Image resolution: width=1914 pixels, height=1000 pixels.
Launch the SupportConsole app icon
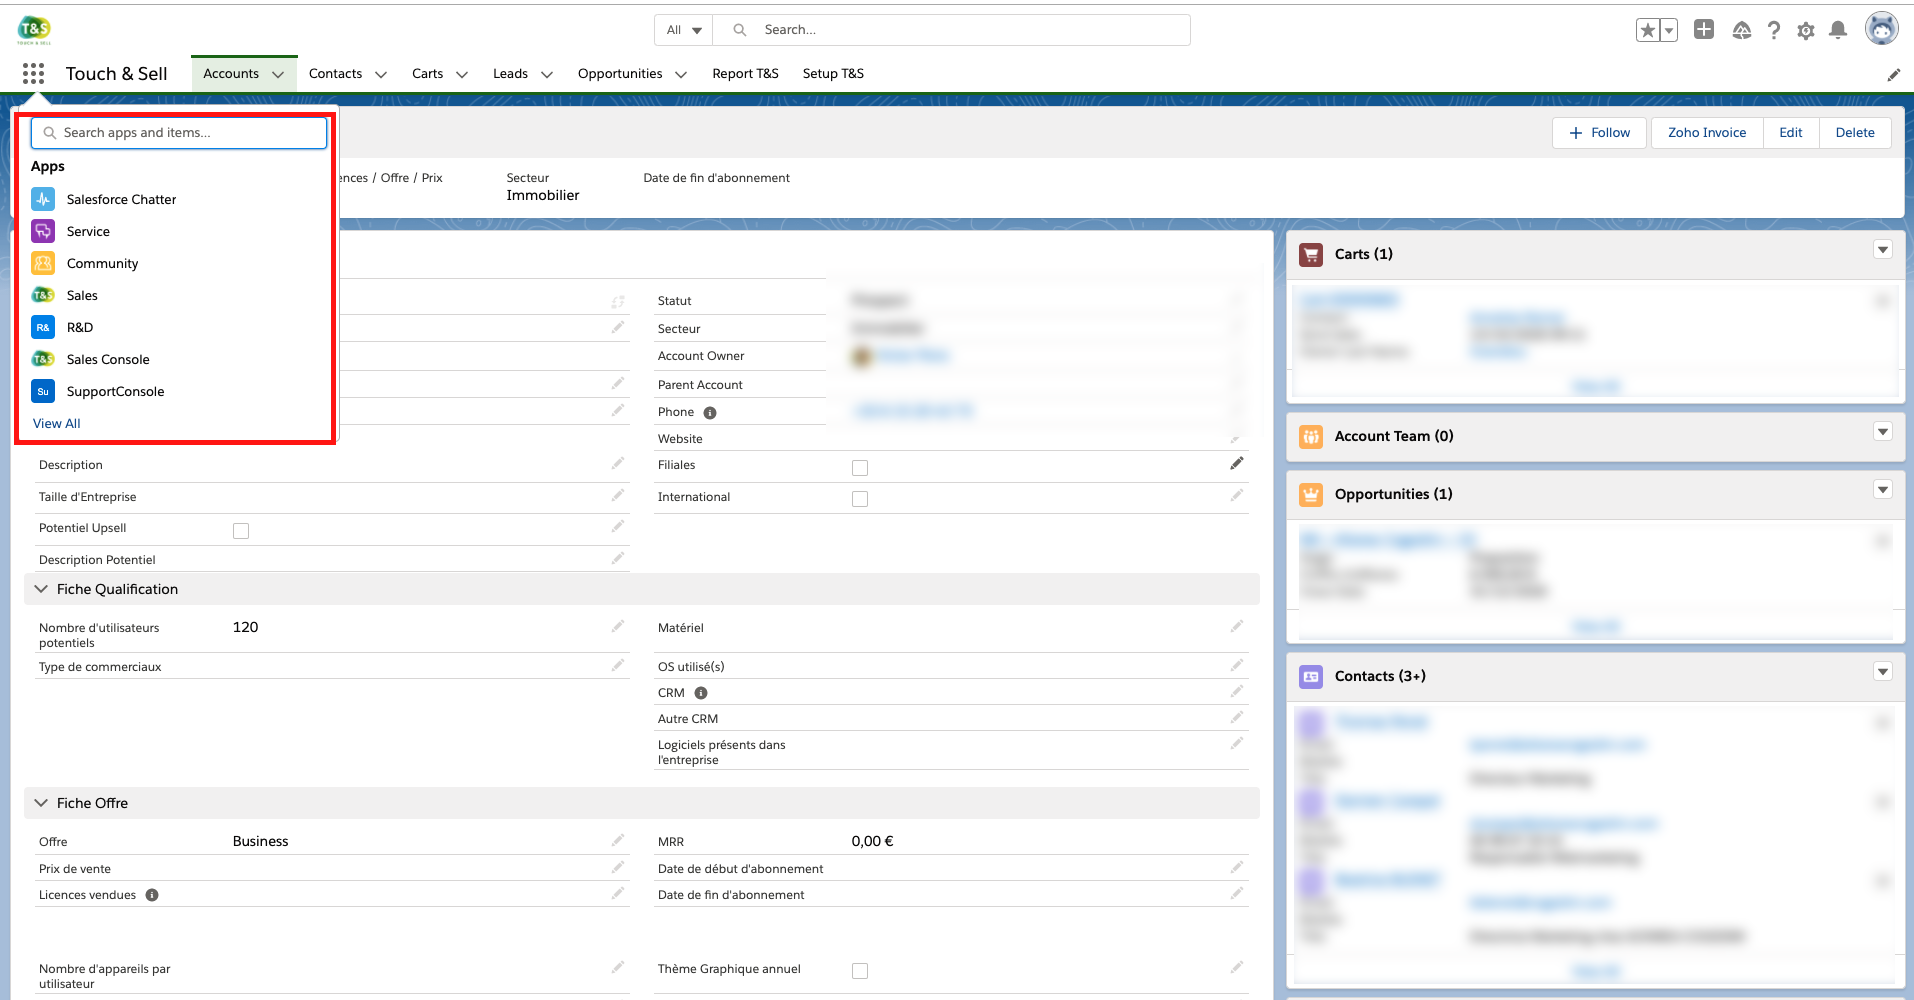point(43,391)
